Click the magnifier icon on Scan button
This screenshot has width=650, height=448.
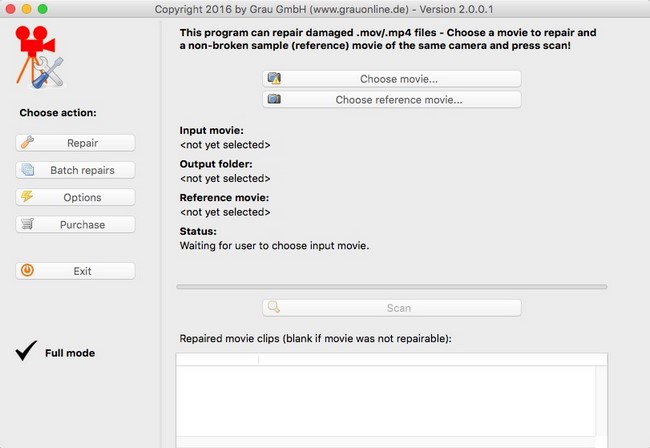tap(275, 309)
